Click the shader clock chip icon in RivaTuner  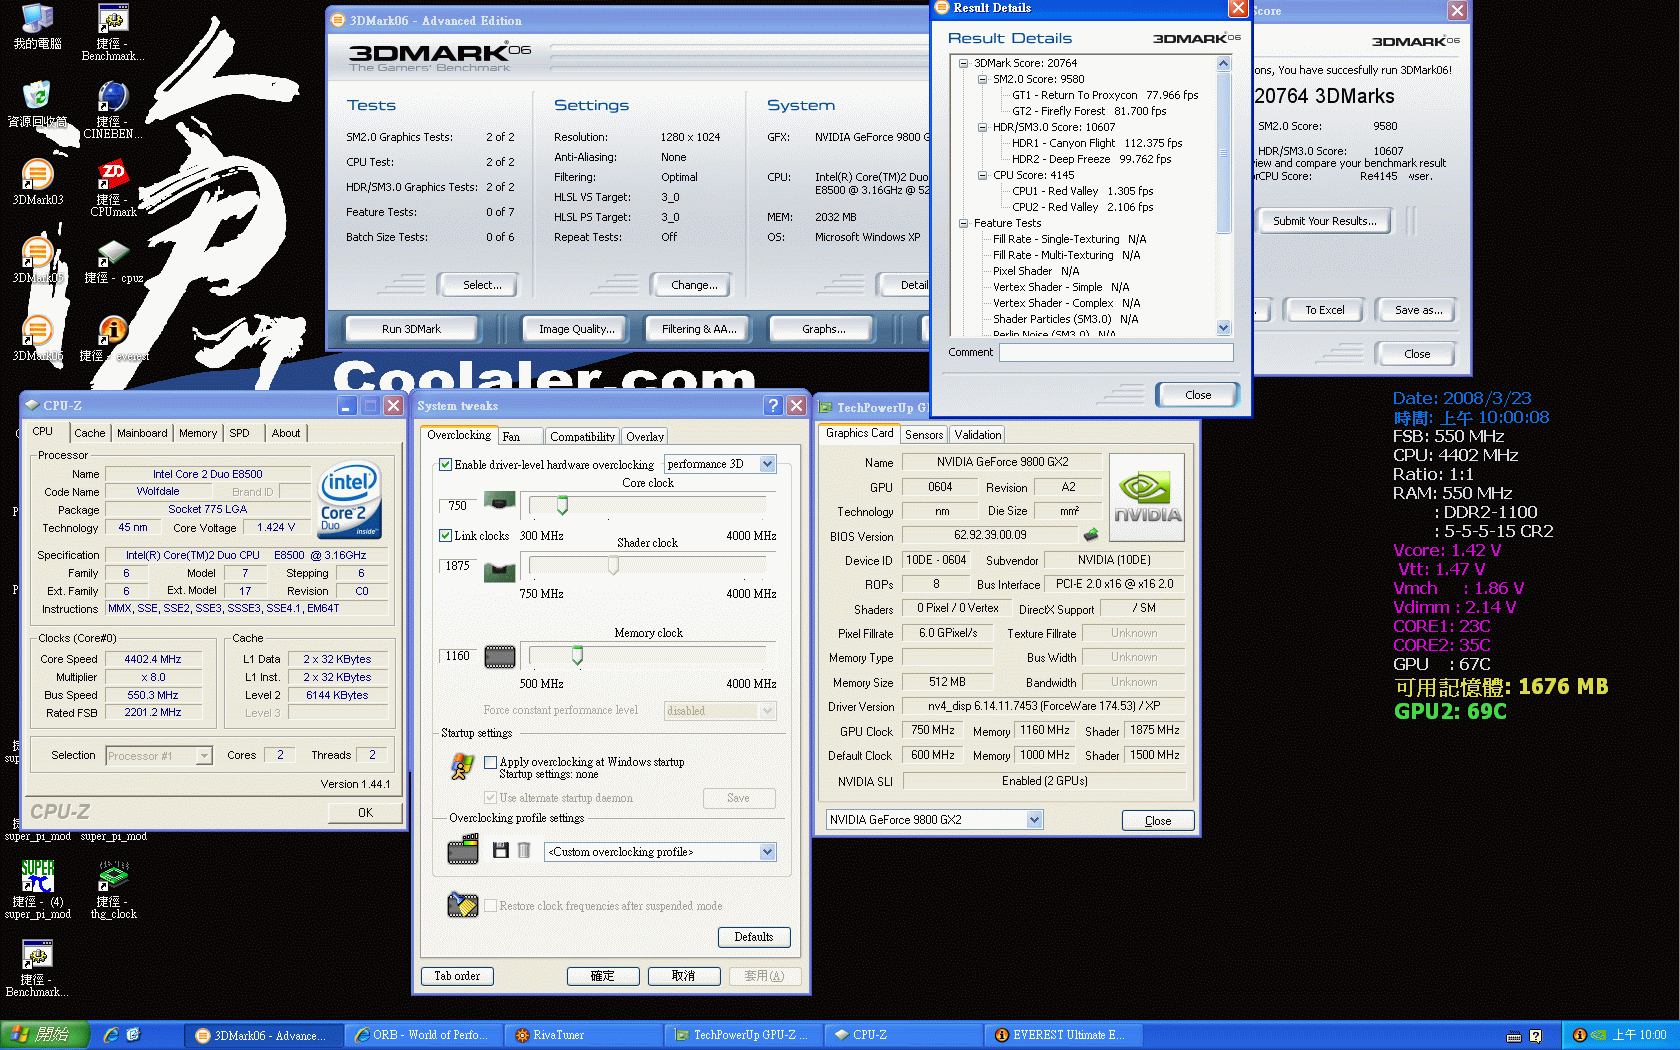pos(500,572)
